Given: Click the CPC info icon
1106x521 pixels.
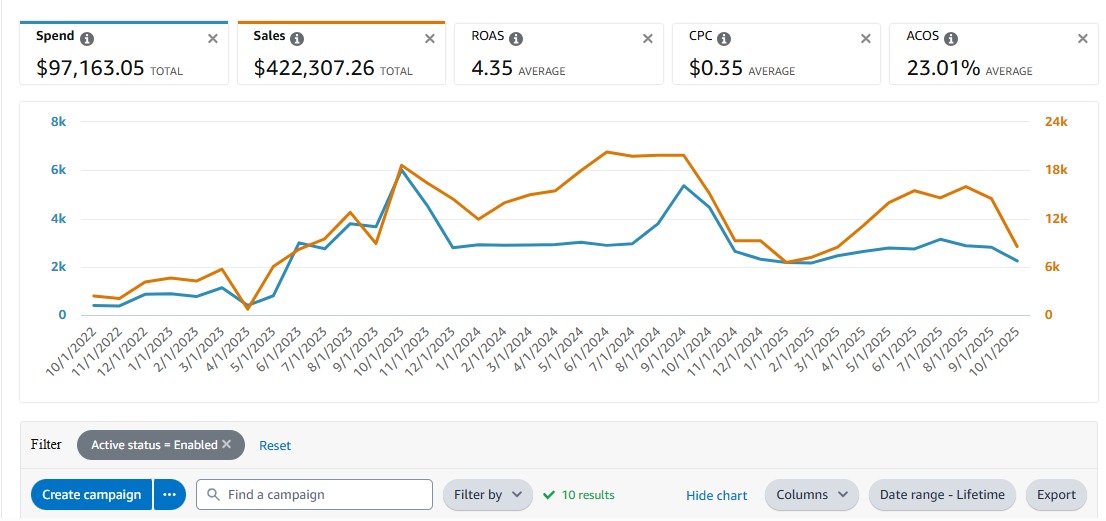Looking at the screenshot, I should click(724, 38).
